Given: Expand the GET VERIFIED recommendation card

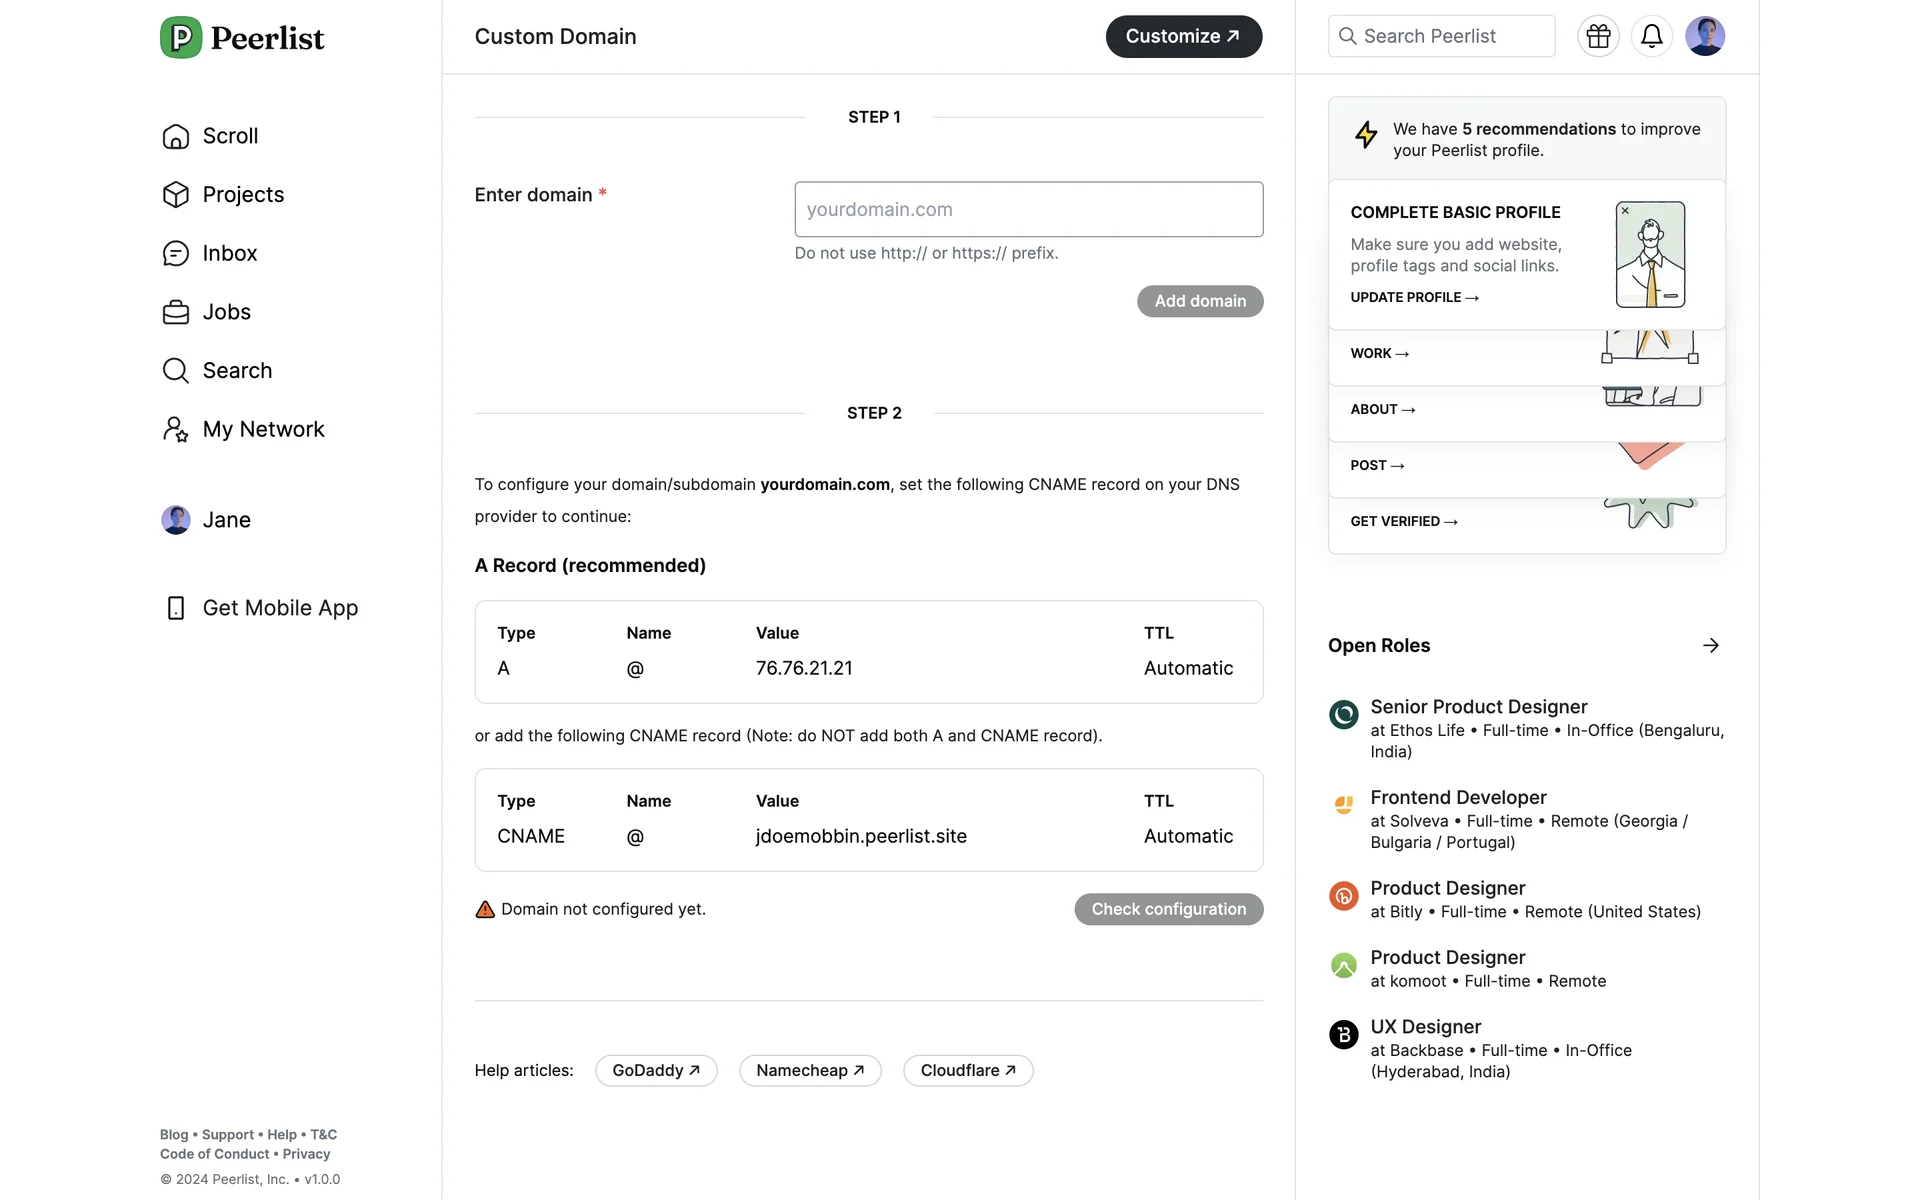Looking at the screenshot, I should click(x=1403, y=522).
